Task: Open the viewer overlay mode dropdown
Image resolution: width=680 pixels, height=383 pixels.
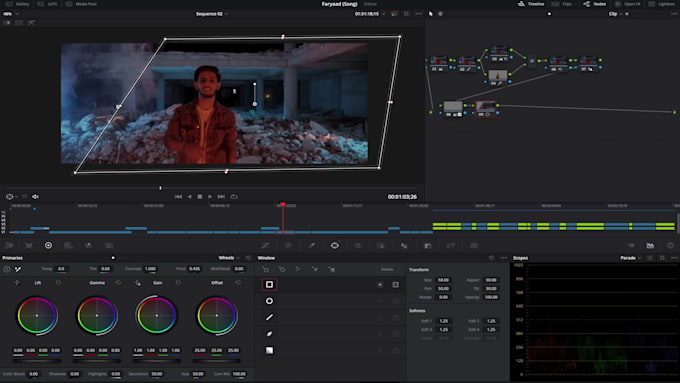Action: tap(12, 196)
